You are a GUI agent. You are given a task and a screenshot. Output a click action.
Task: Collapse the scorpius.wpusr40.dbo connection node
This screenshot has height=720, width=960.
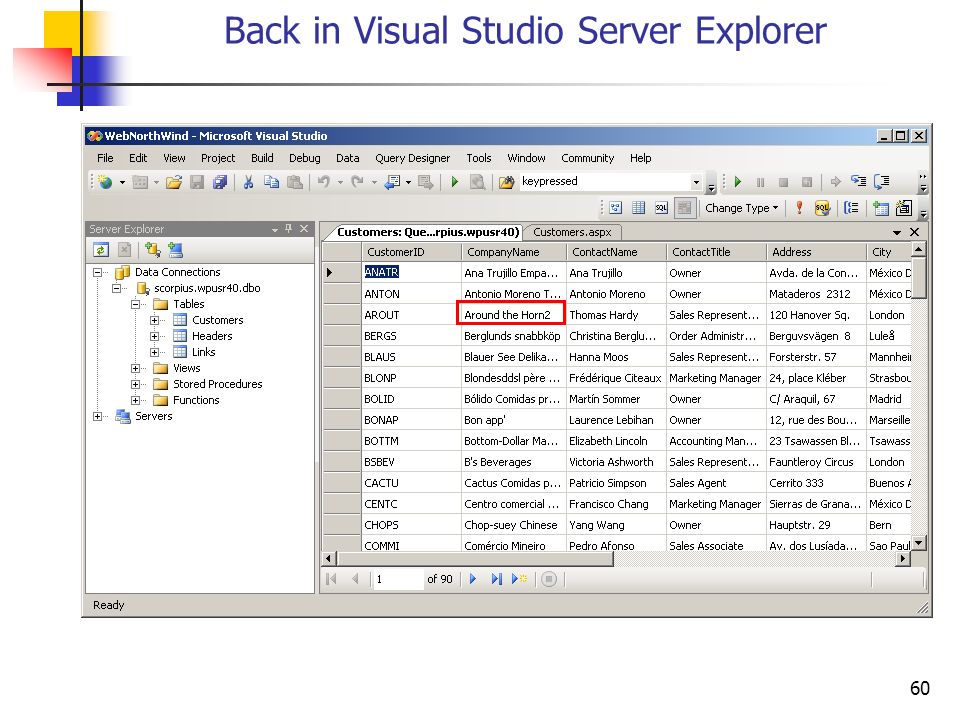(116, 288)
